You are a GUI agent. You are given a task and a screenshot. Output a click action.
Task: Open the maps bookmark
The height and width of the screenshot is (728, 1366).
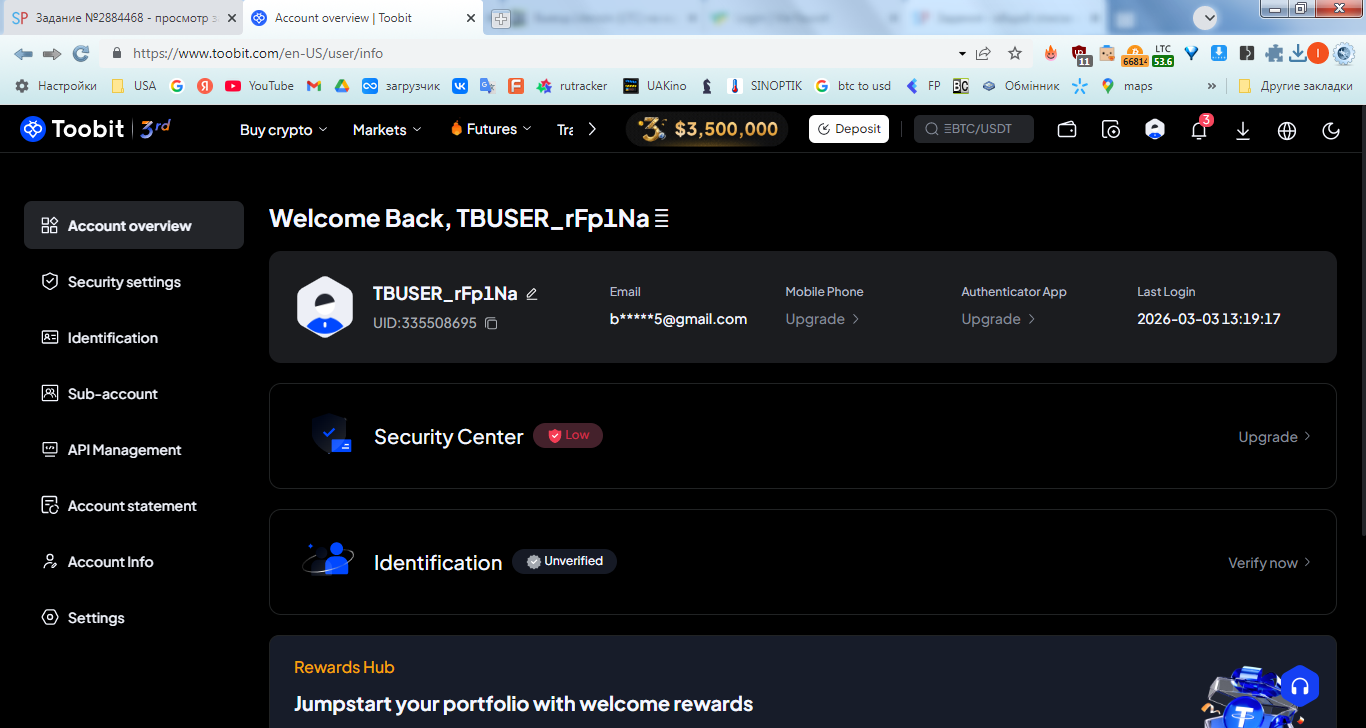pyautogui.click(x=1126, y=86)
